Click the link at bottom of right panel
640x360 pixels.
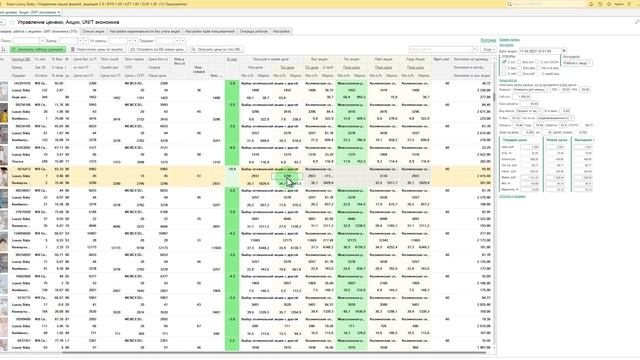tap(512, 196)
